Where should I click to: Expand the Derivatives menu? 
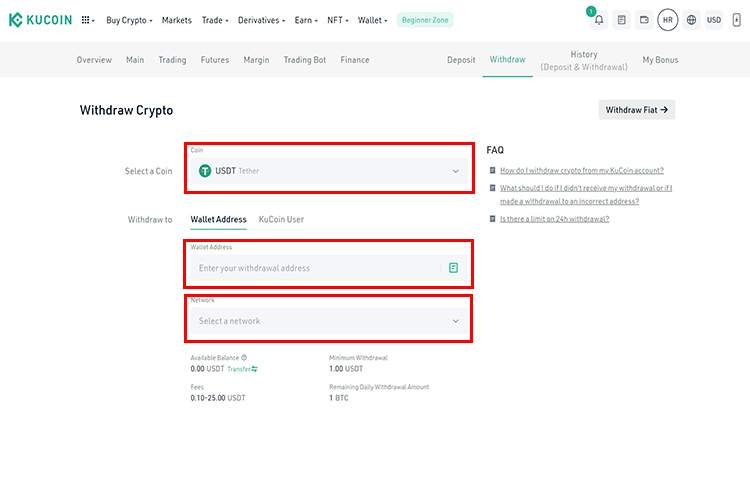pyautogui.click(x=261, y=20)
